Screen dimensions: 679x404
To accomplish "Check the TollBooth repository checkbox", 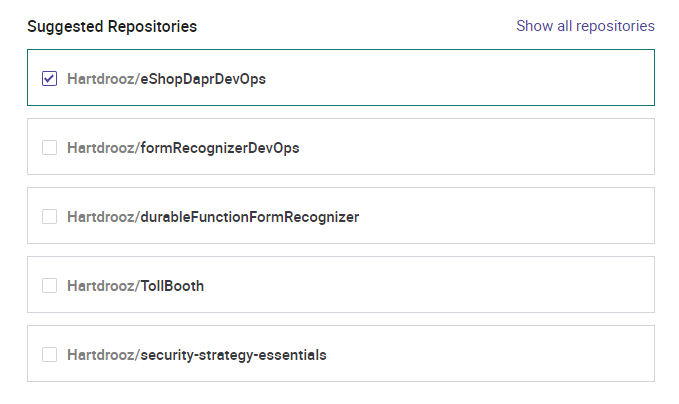I will click(49, 286).
